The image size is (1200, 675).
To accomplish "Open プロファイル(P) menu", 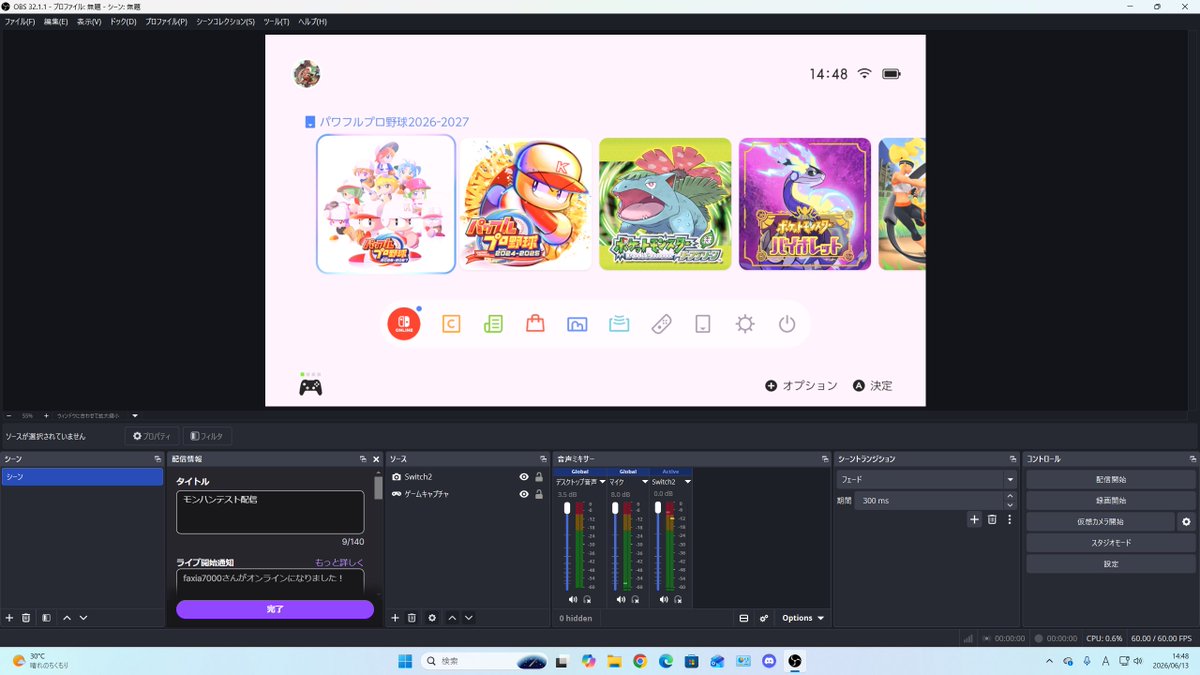I will pyautogui.click(x=166, y=21).
